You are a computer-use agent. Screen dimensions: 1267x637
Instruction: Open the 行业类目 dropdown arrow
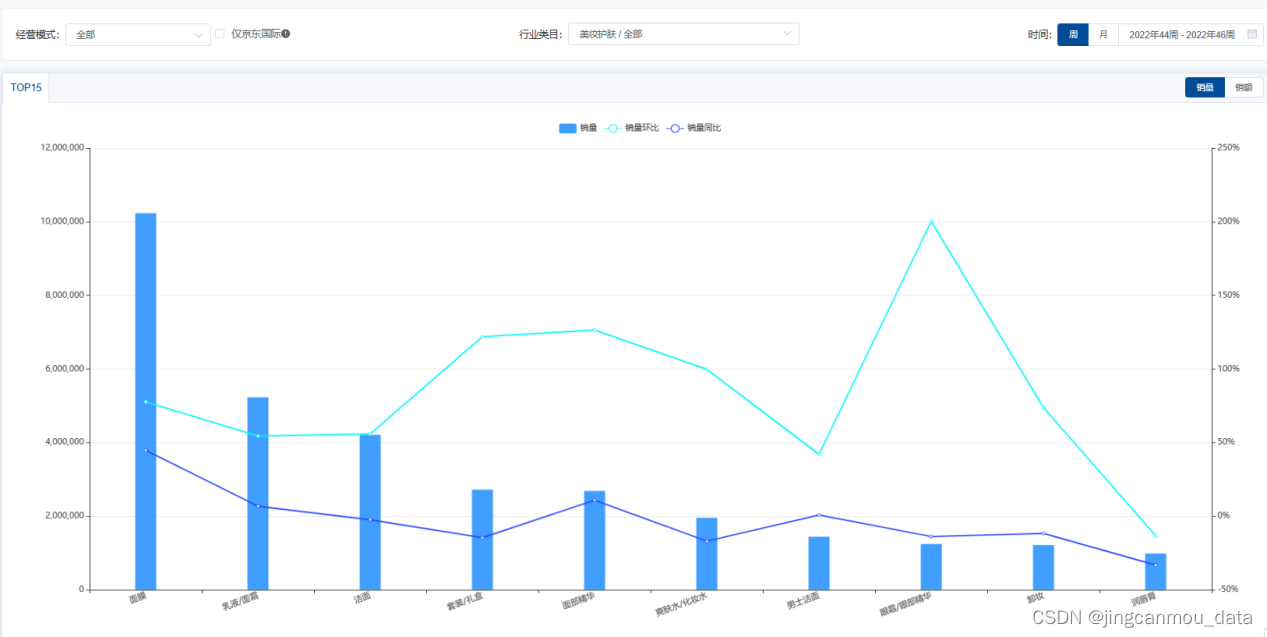tap(787, 34)
